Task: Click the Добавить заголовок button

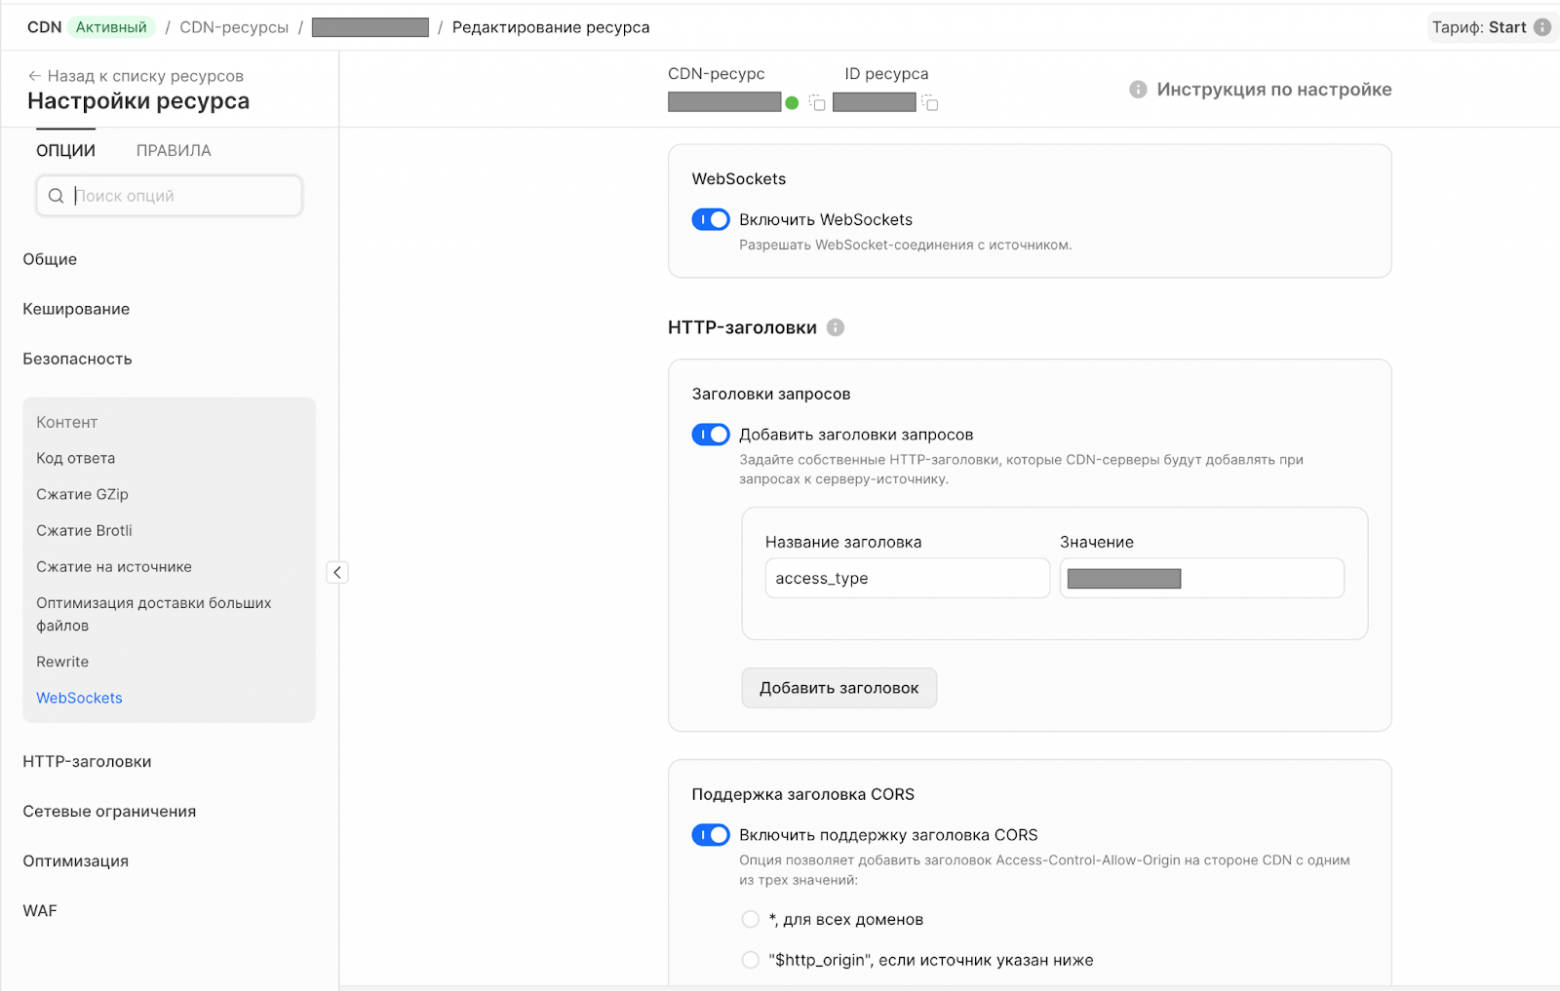Action: (838, 688)
